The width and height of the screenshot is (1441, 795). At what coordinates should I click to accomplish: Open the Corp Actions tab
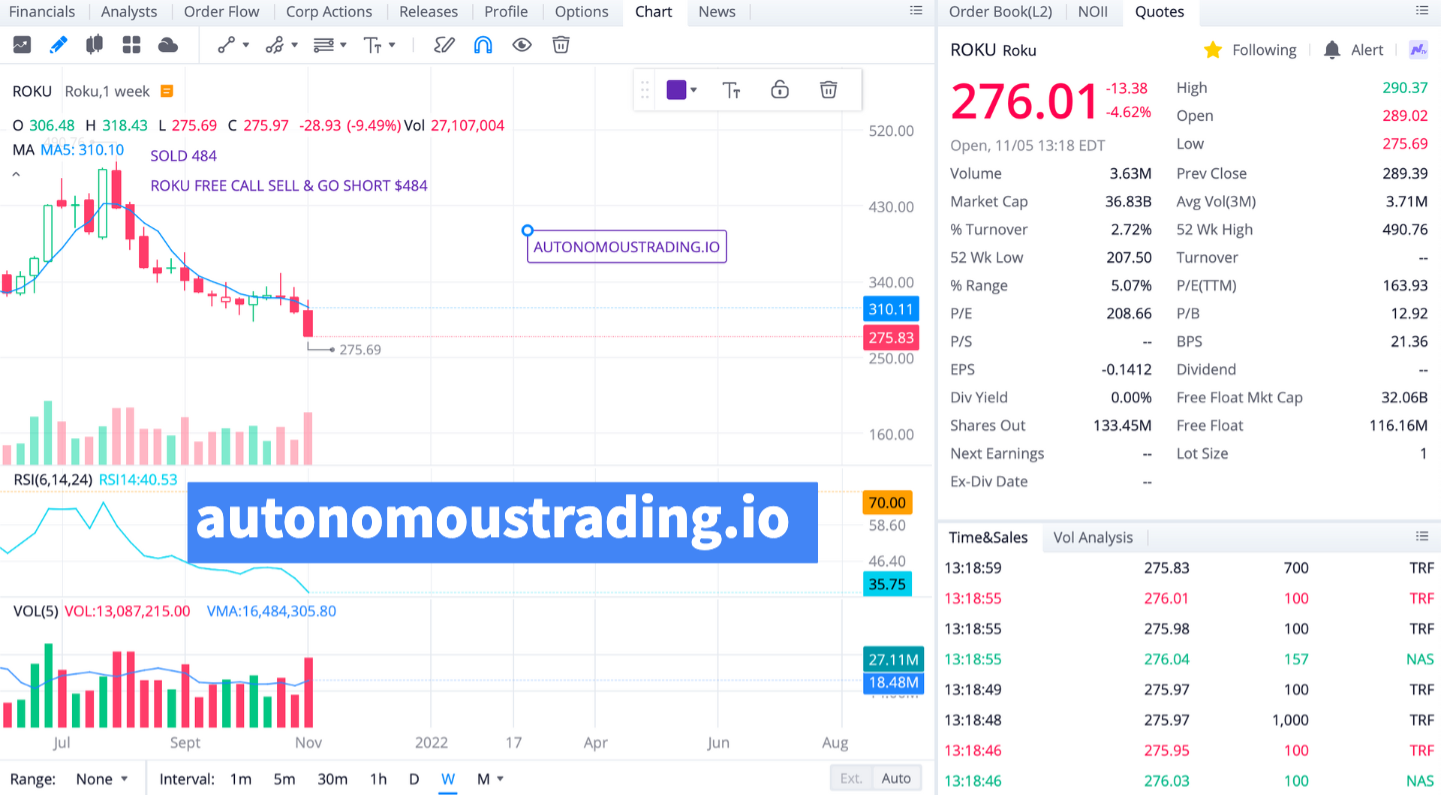coord(329,12)
